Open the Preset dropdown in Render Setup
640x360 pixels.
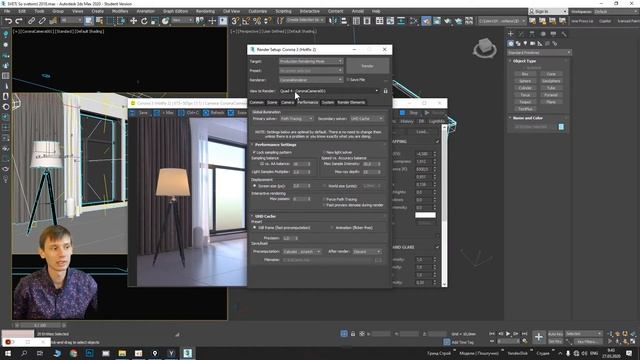tap(311, 71)
